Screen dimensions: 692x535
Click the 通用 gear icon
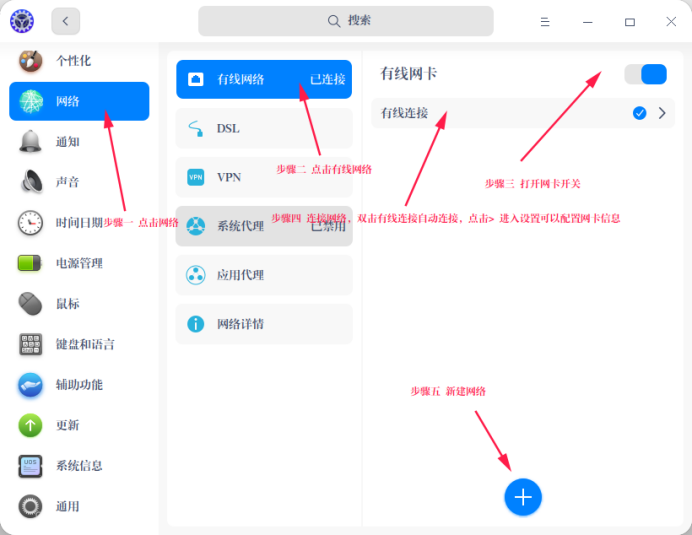point(30,506)
